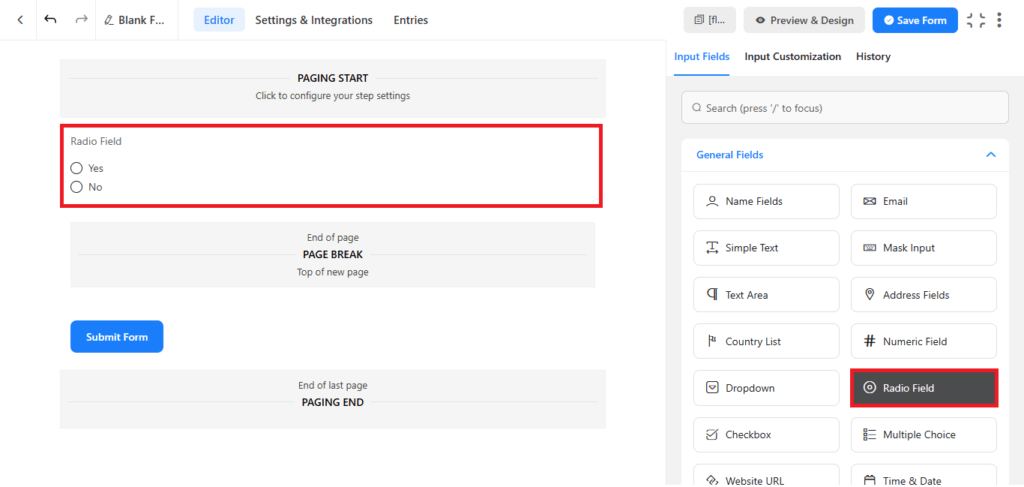Open the History tab
This screenshot has height=487, width=1024.
pos(873,57)
